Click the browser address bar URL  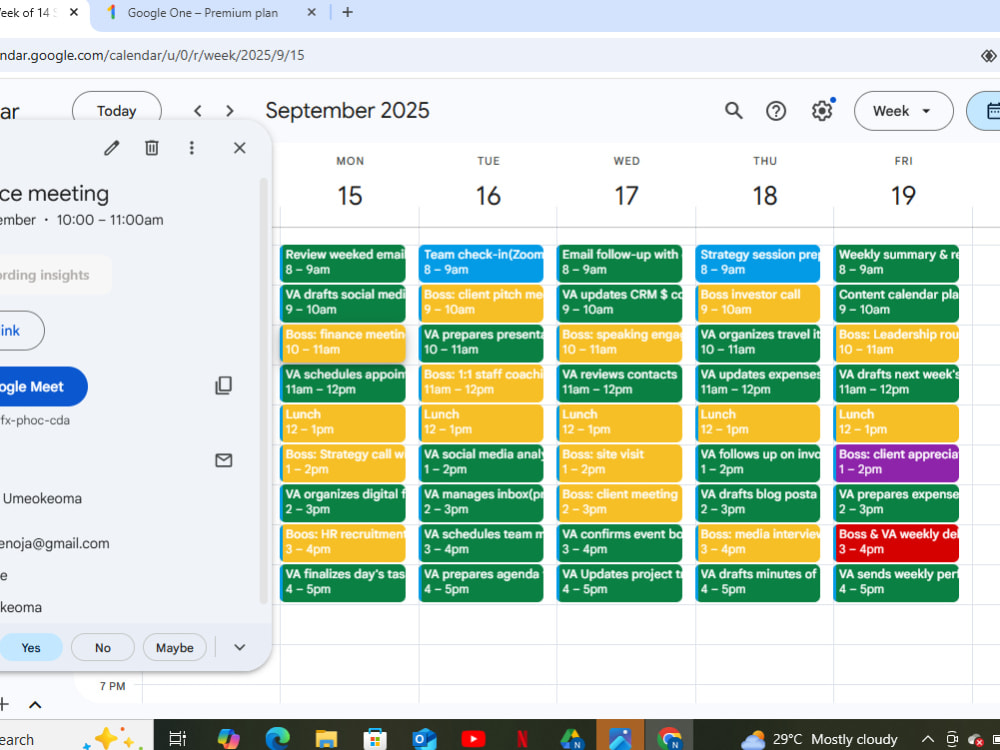(x=152, y=55)
